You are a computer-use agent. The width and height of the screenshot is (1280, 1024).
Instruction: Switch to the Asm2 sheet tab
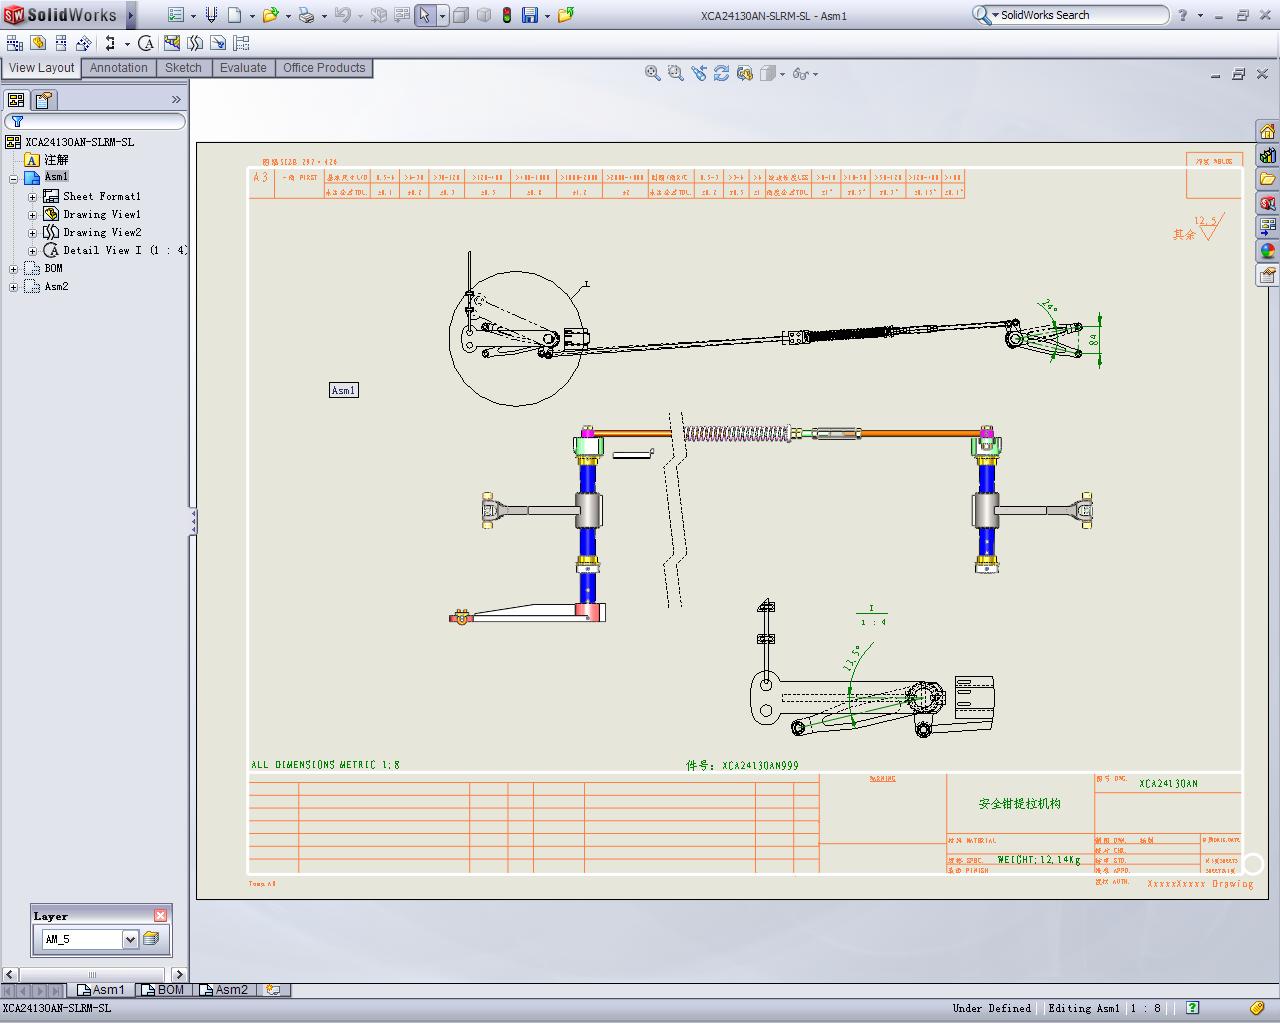click(x=224, y=990)
